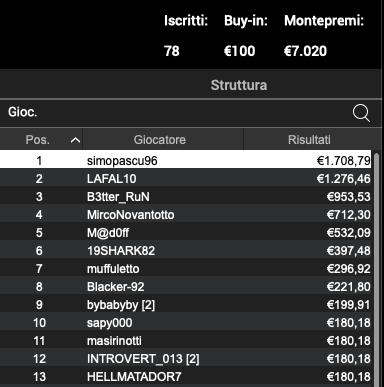Select Blacker-92 in position 8
Screen dimensions: 384x387
[x=186, y=287]
